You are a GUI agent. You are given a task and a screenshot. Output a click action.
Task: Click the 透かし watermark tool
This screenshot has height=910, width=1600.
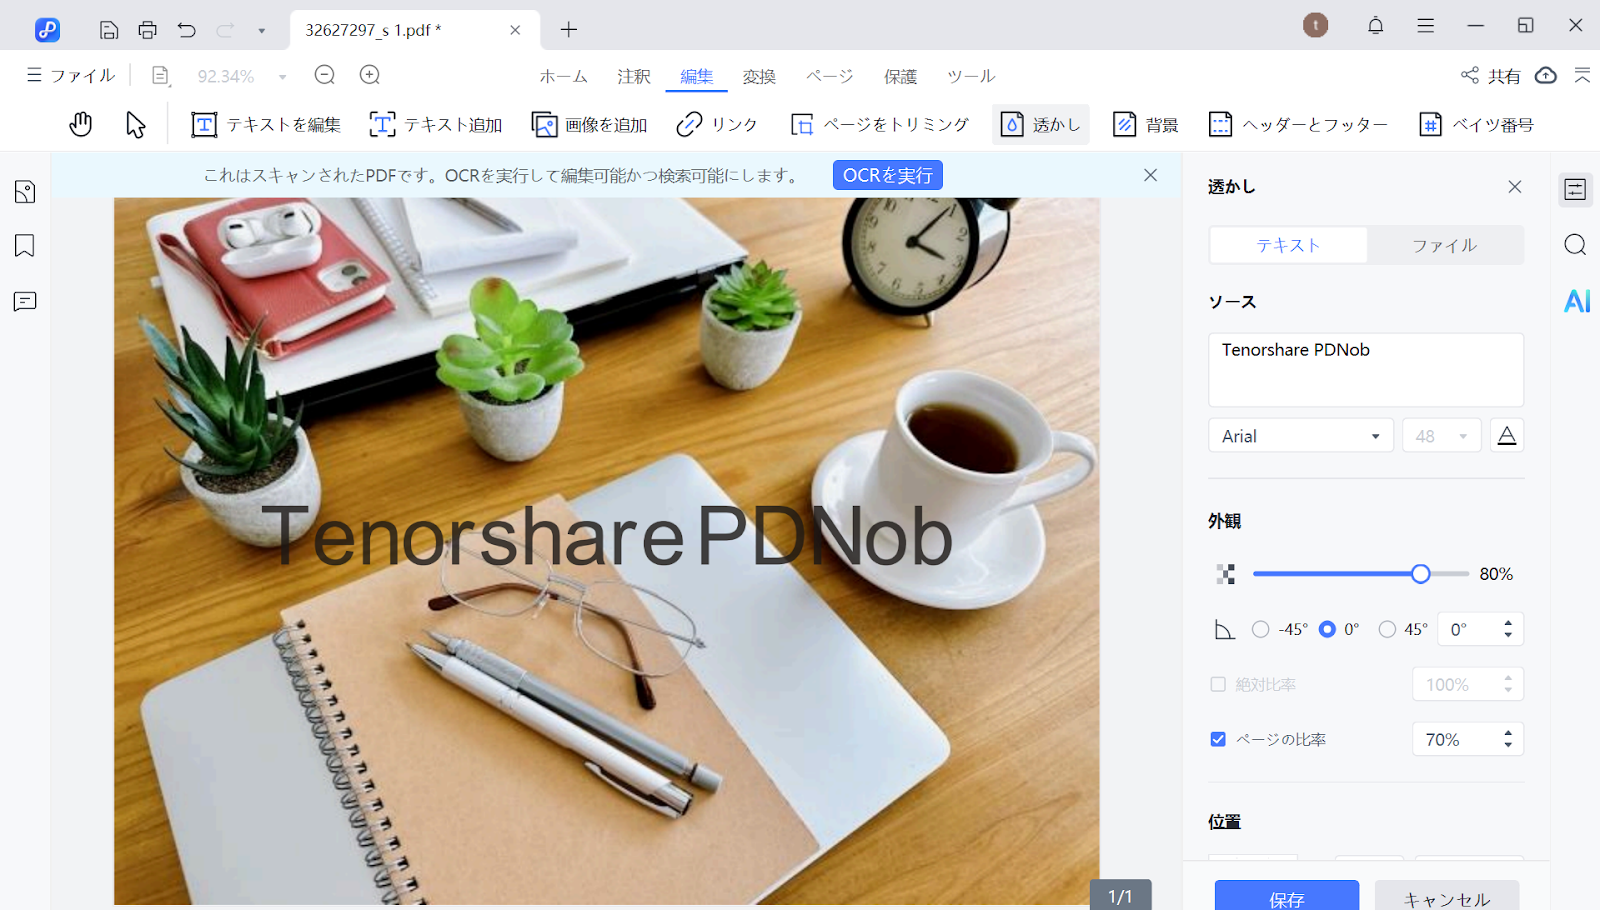1041,124
